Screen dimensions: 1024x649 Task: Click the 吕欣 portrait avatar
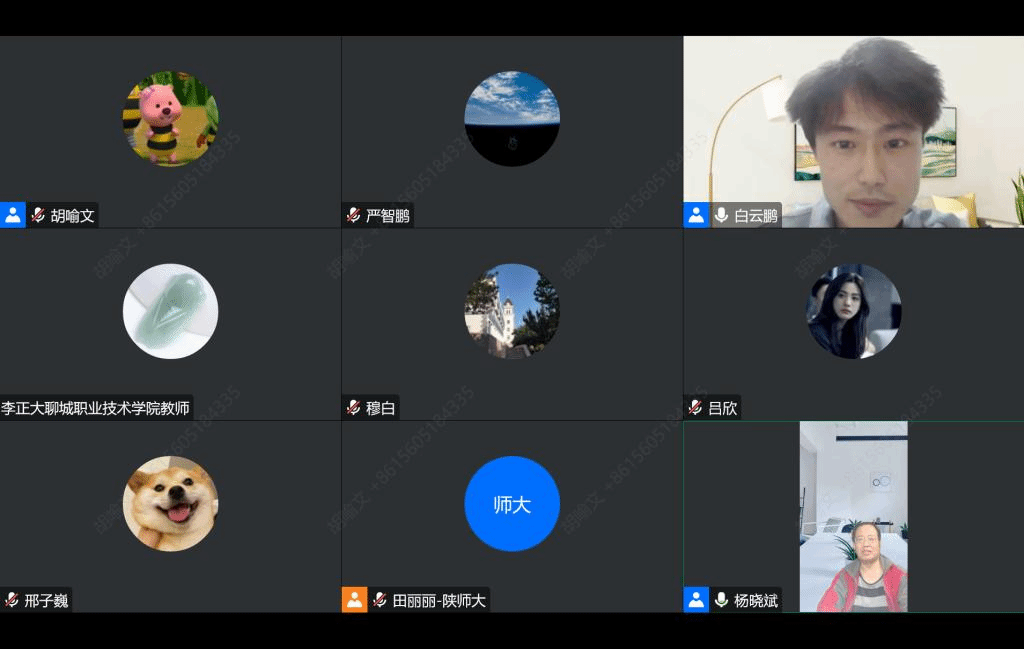[x=853, y=311]
